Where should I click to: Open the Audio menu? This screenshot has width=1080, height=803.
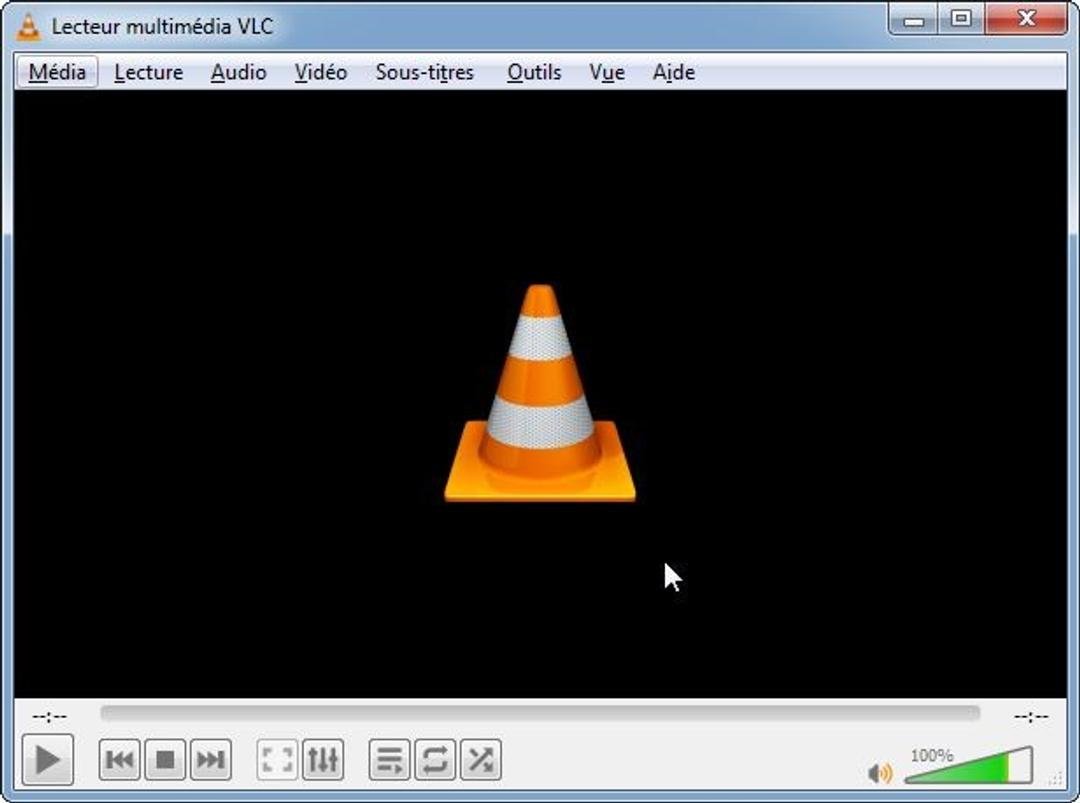pyautogui.click(x=237, y=72)
